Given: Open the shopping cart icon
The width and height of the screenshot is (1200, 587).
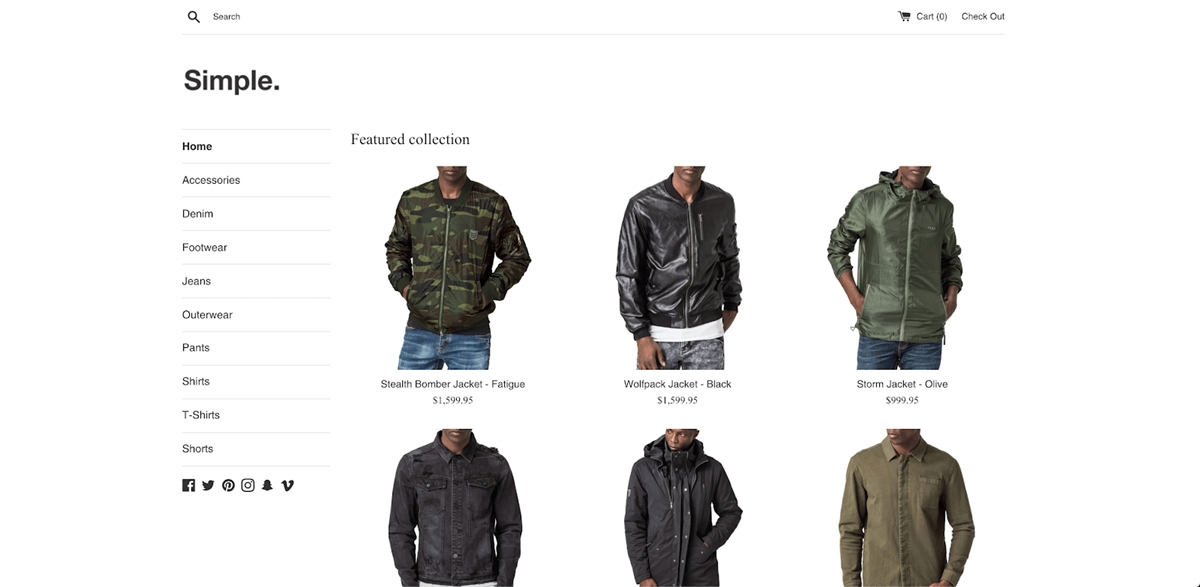Looking at the screenshot, I should coord(904,16).
